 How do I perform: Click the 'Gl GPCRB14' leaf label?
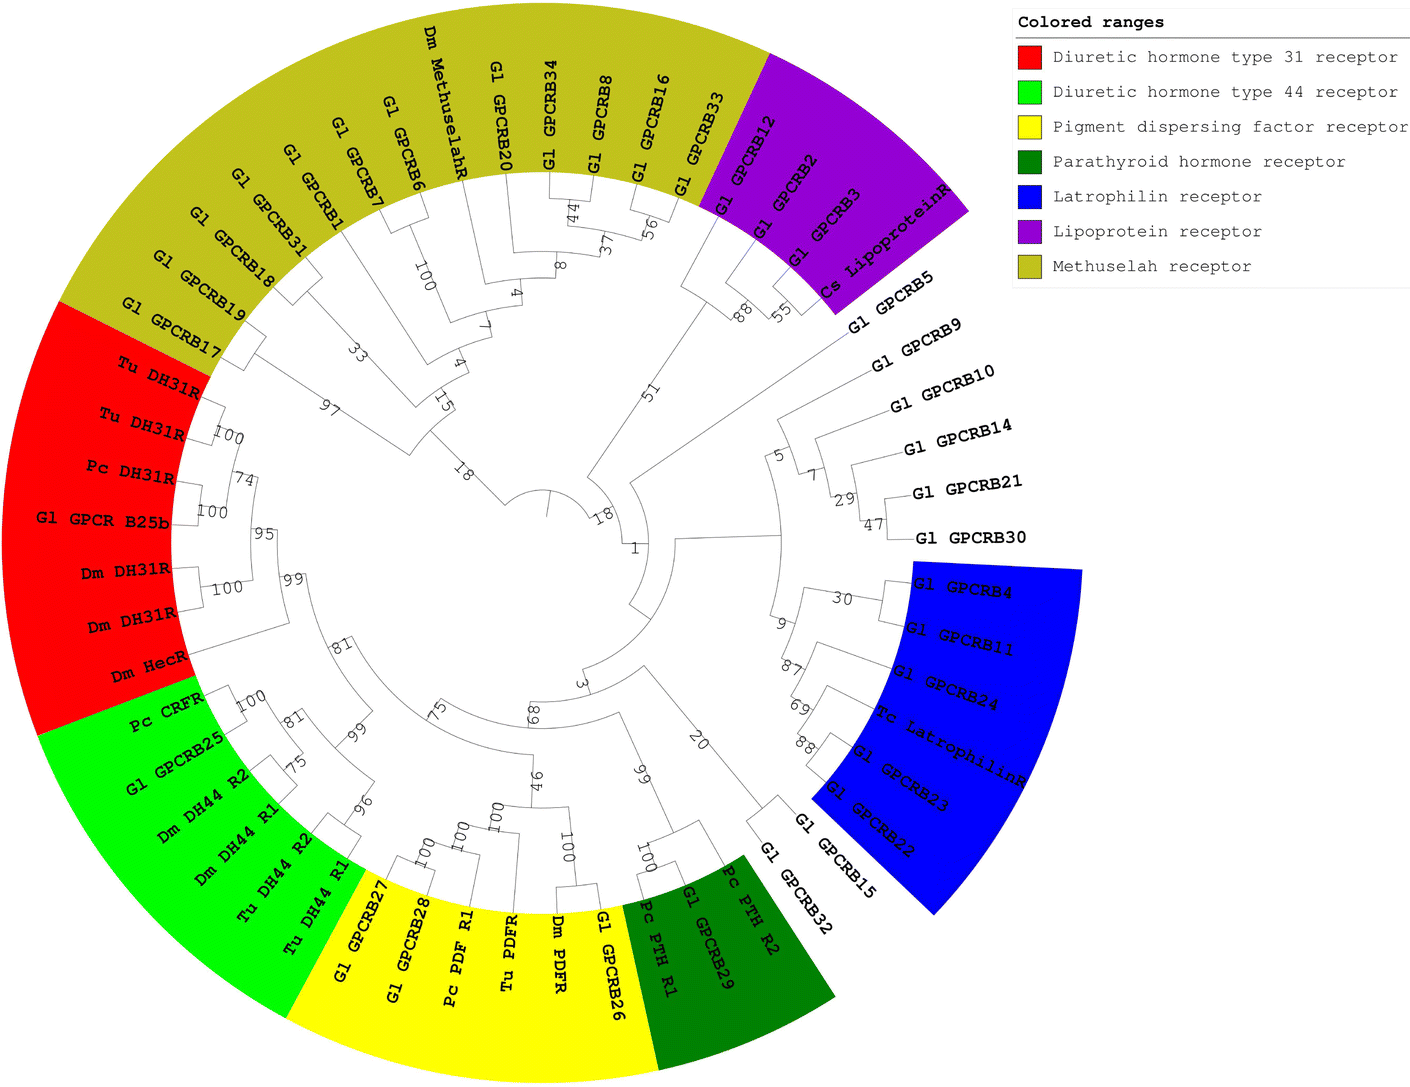click(x=958, y=438)
